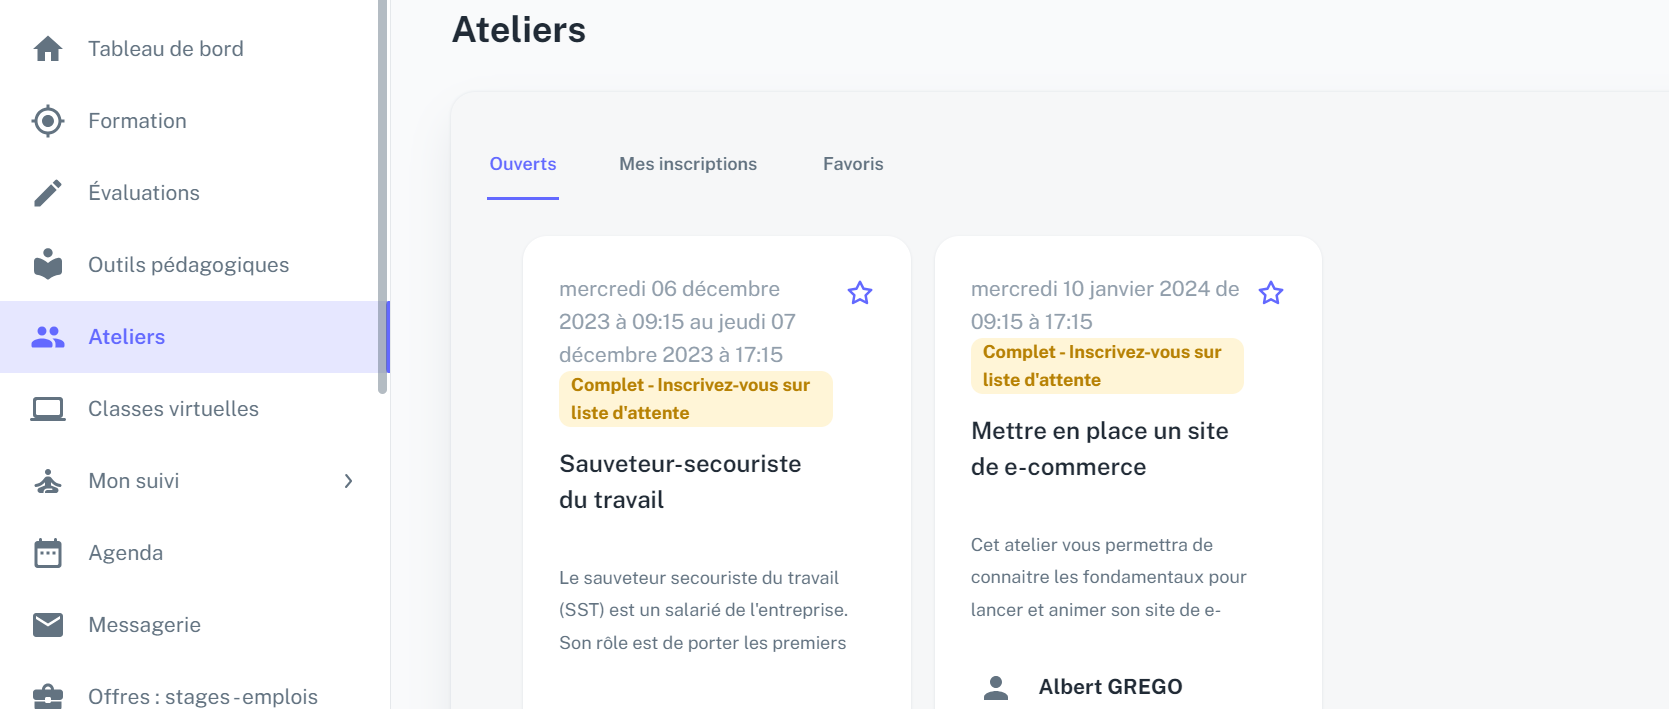Click the Évaluations pencil icon
The width and height of the screenshot is (1669, 709).
[x=48, y=193]
